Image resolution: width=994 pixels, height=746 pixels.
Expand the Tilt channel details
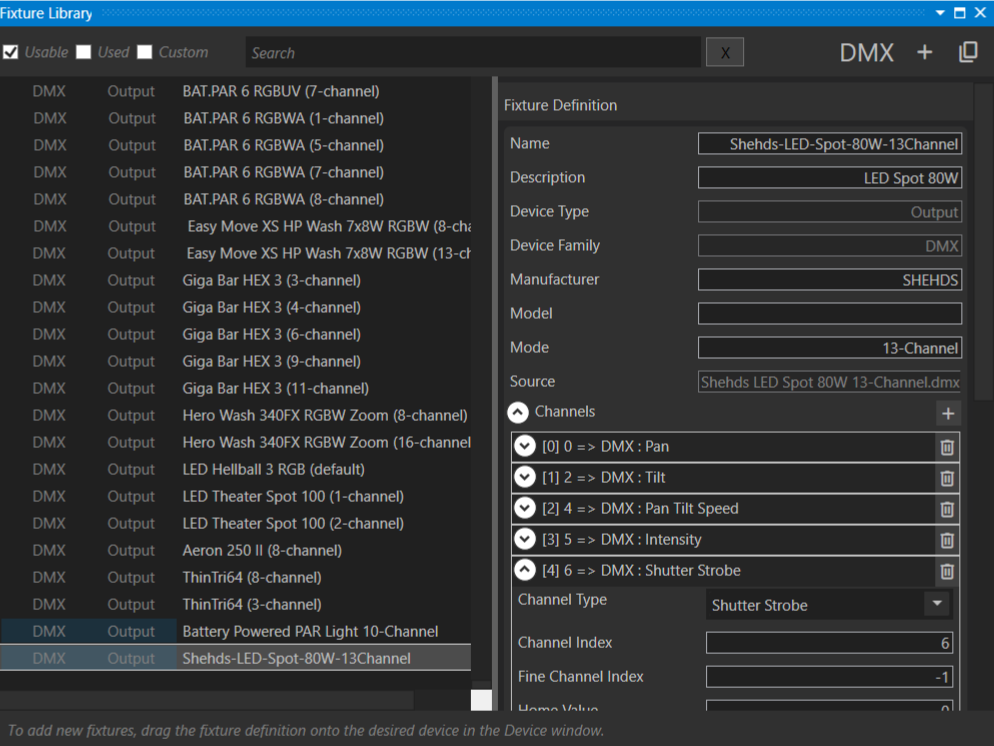525,477
